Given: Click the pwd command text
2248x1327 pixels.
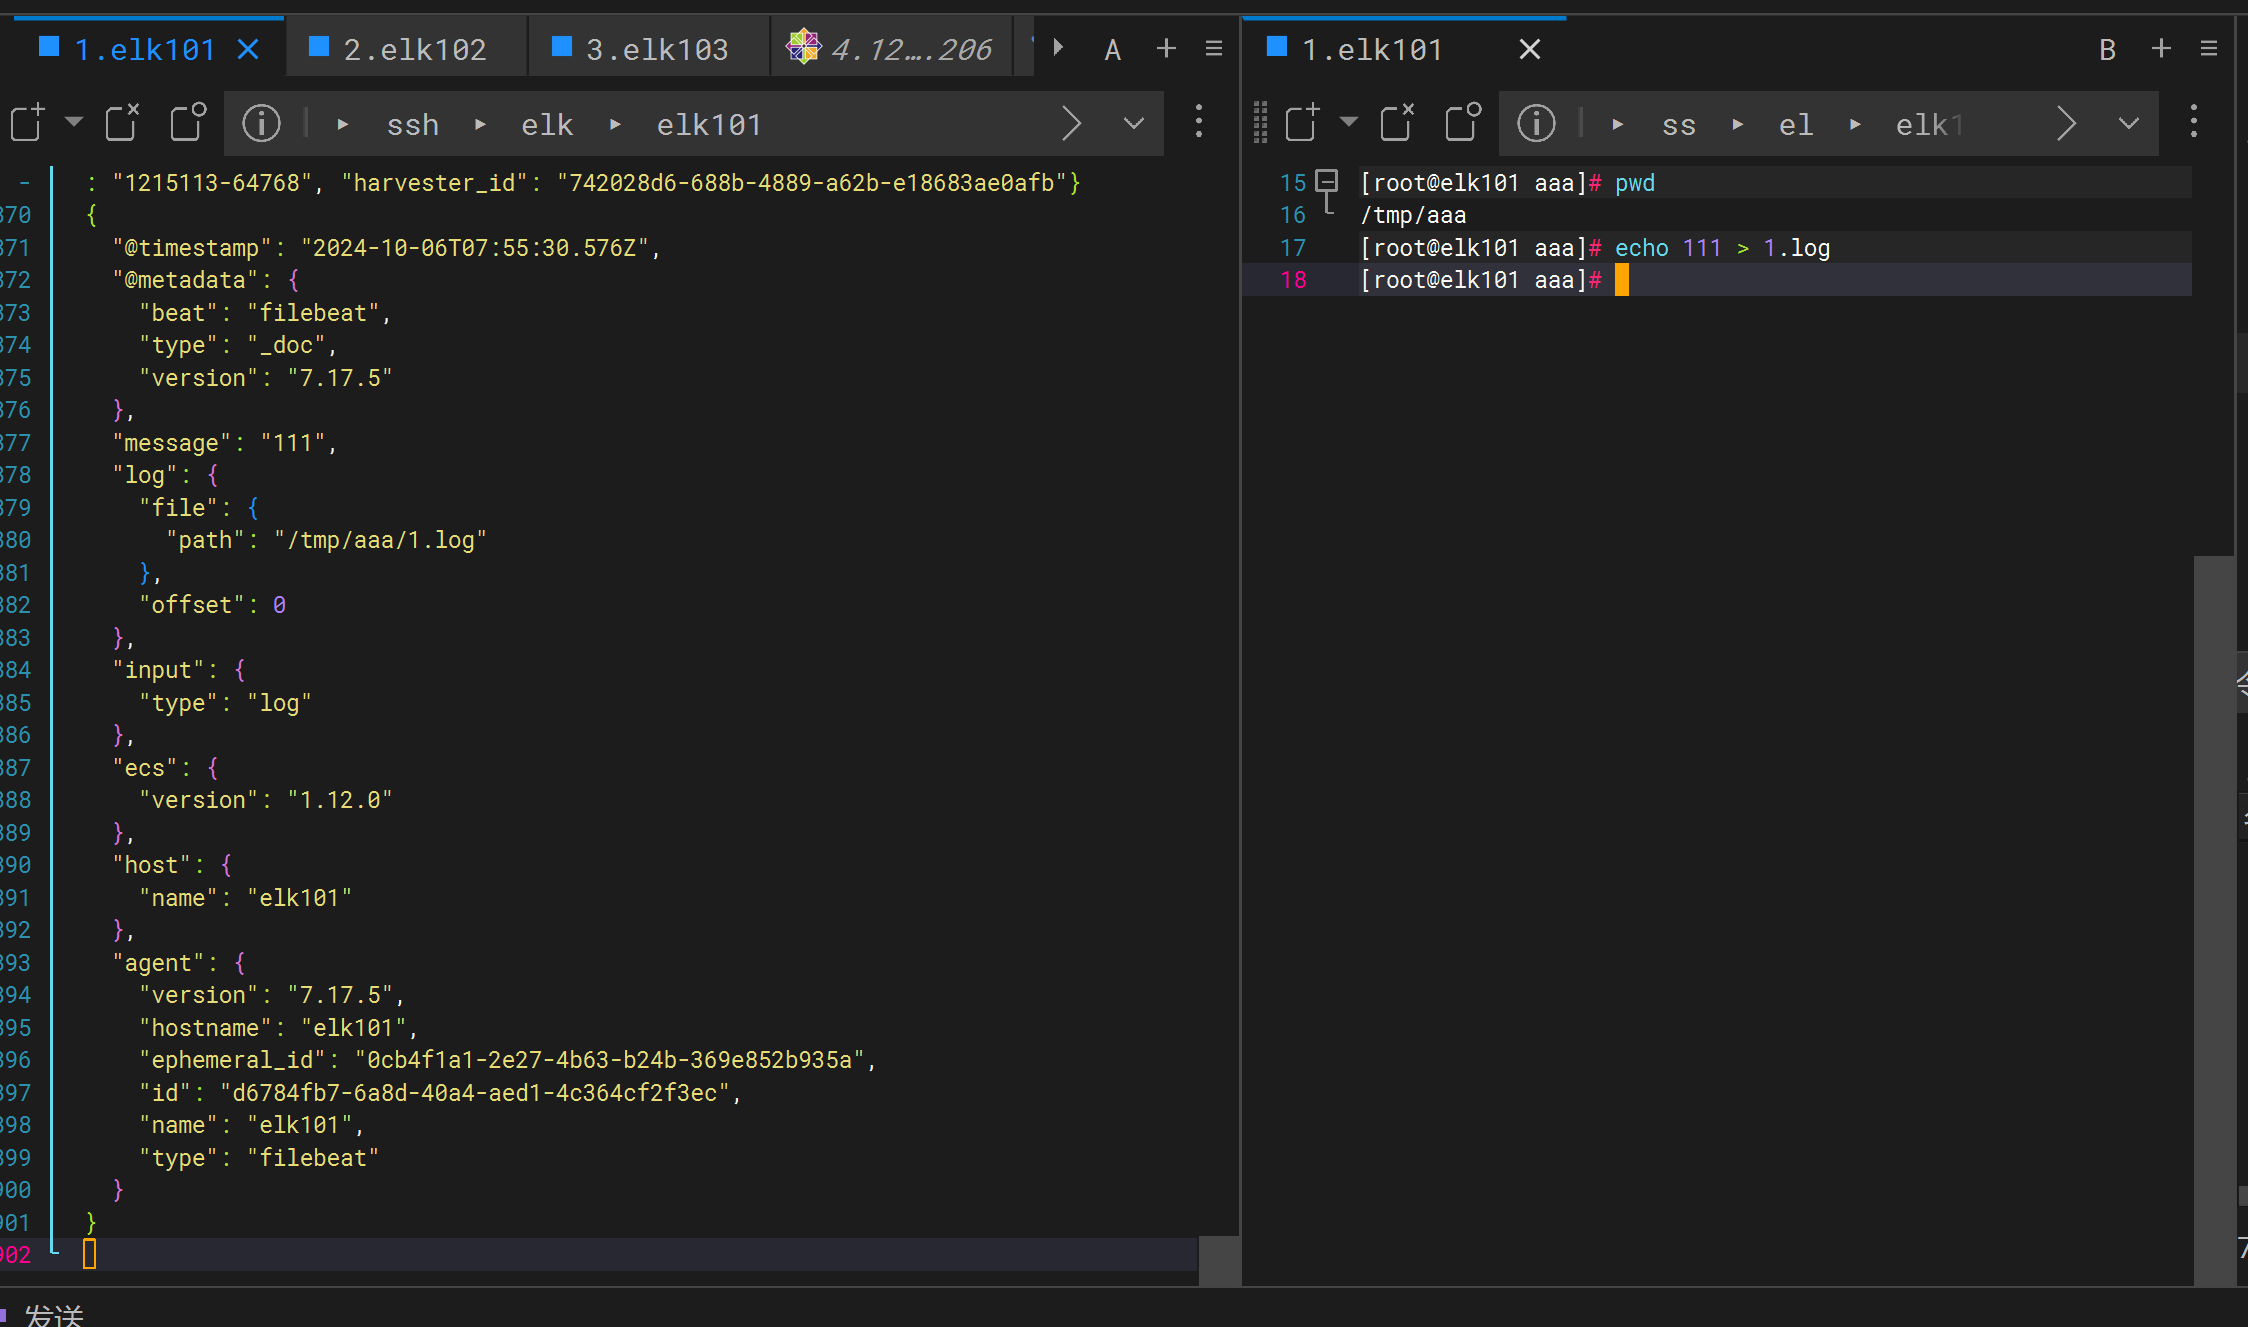Looking at the screenshot, I should (x=1635, y=183).
